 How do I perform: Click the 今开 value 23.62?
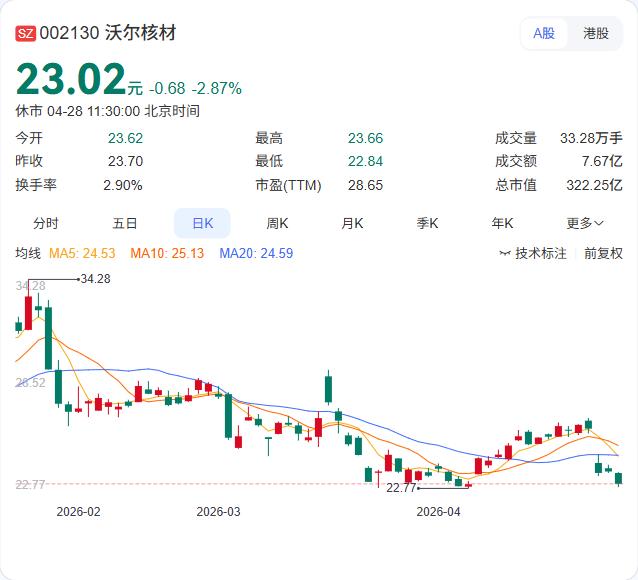[125, 138]
